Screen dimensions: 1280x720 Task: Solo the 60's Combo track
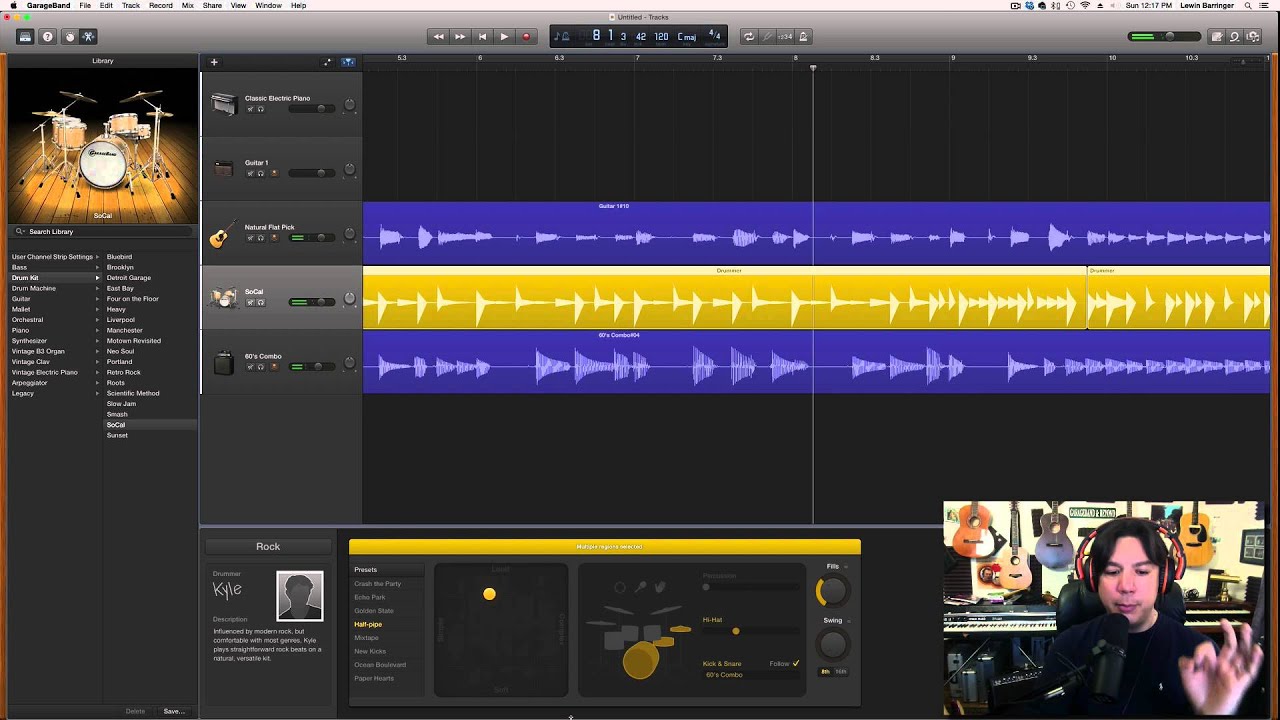click(x=261, y=366)
